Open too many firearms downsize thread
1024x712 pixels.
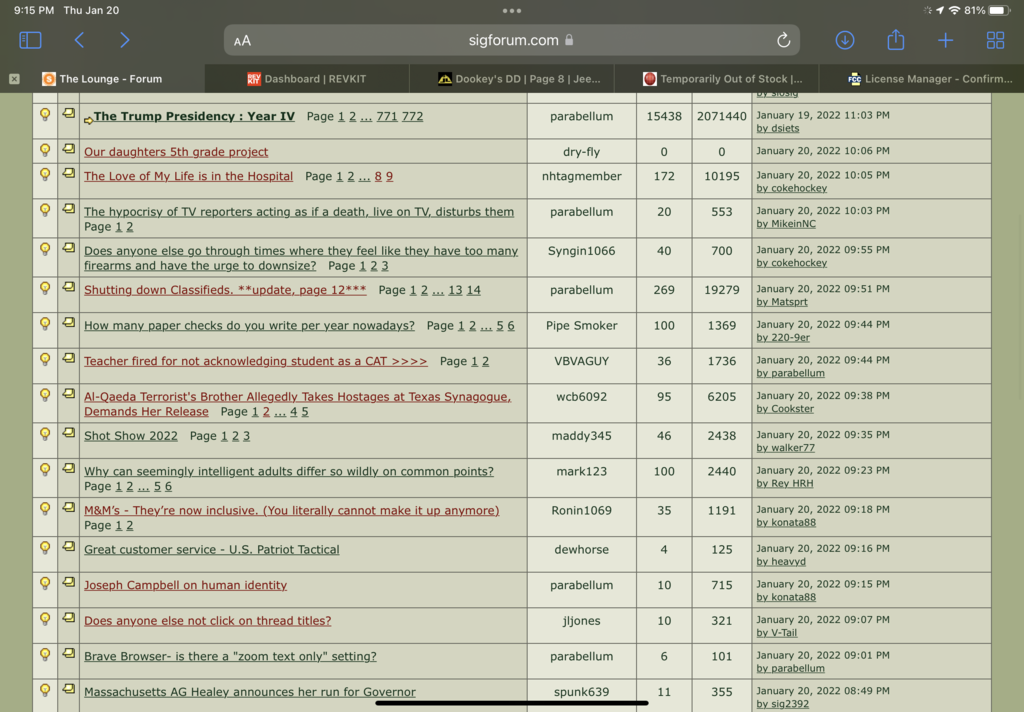300,258
